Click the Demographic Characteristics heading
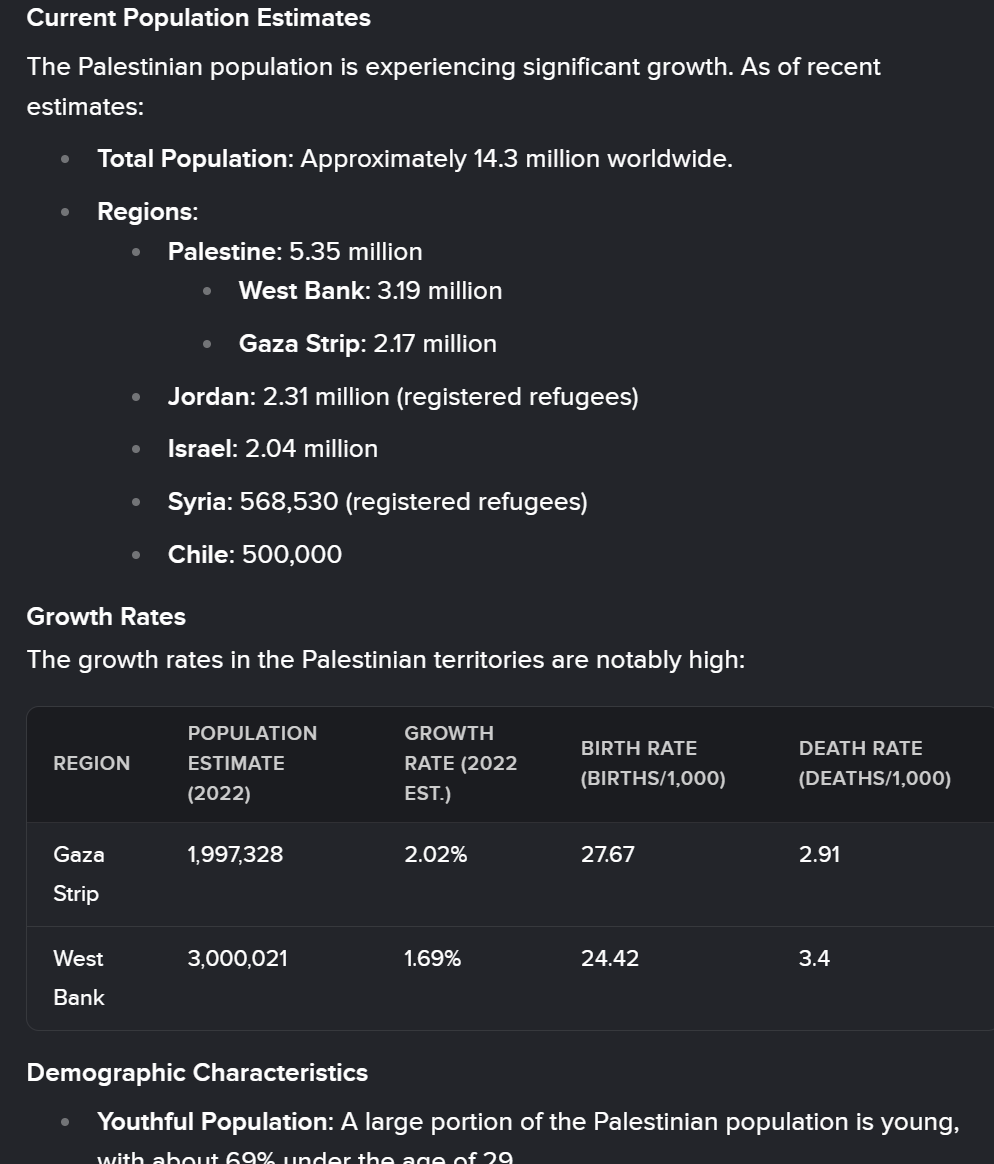994x1164 pixels. click(197, 1073)
